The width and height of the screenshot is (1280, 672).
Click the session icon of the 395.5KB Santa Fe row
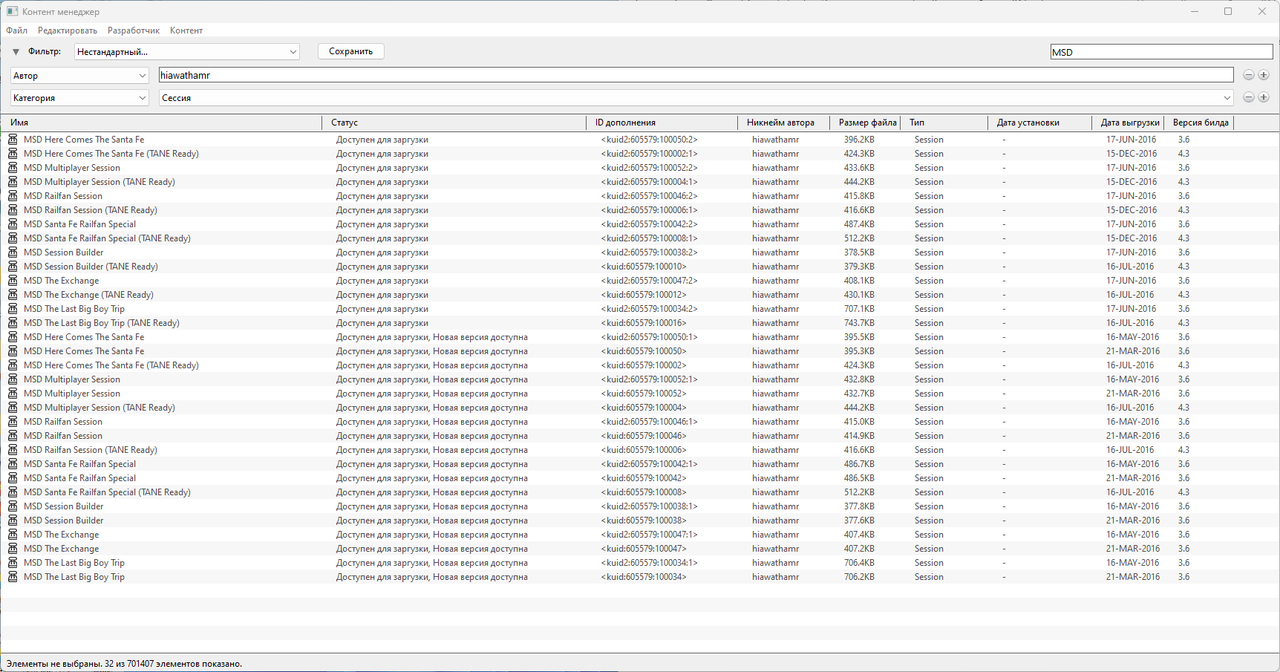(14, 337)
